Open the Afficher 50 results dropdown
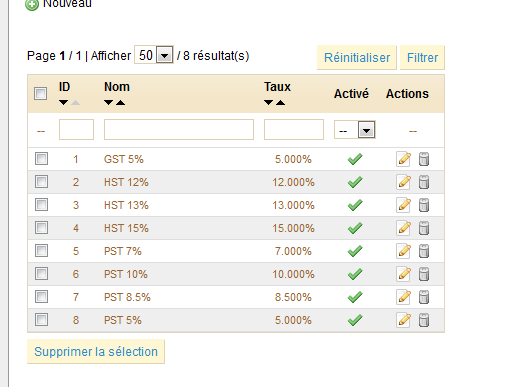The image size is (518, 387). 154,55
